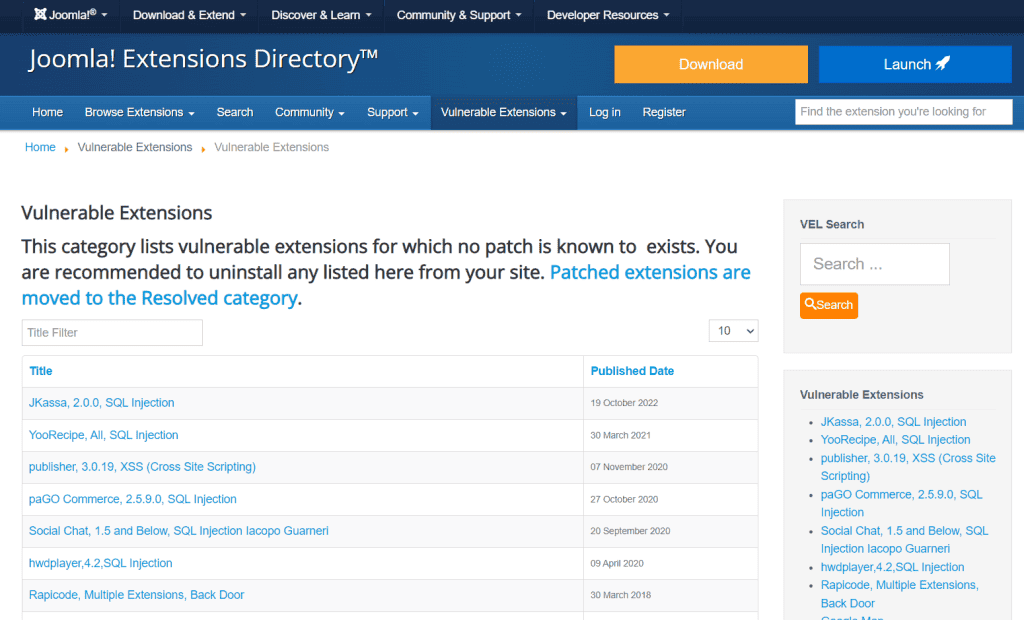Open YooRecipe, All, SQL Injection table entry
Viewport: 1024px width, 620px height.
click(103, 435)
